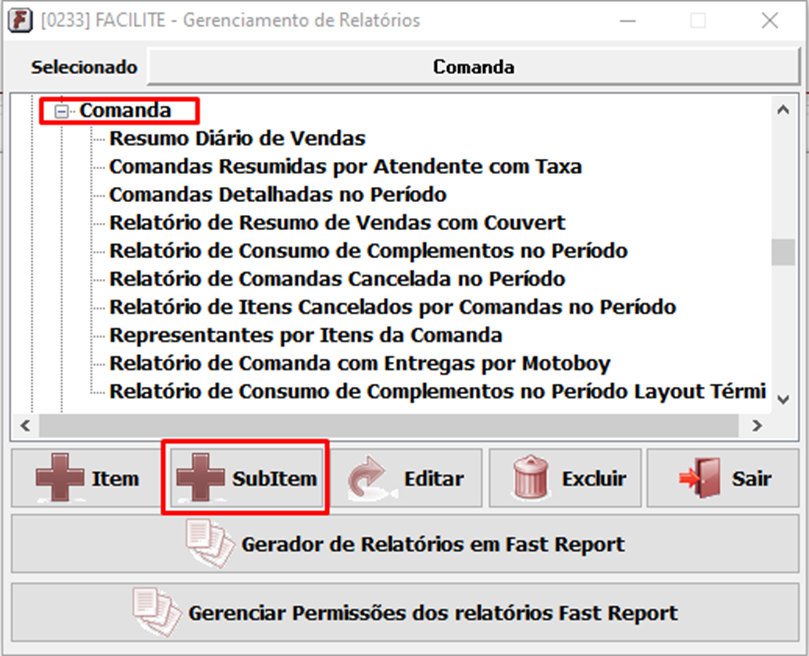Select Resumo Diário de Vendas report
Screen dimensions: 809x656
point(237,139)
